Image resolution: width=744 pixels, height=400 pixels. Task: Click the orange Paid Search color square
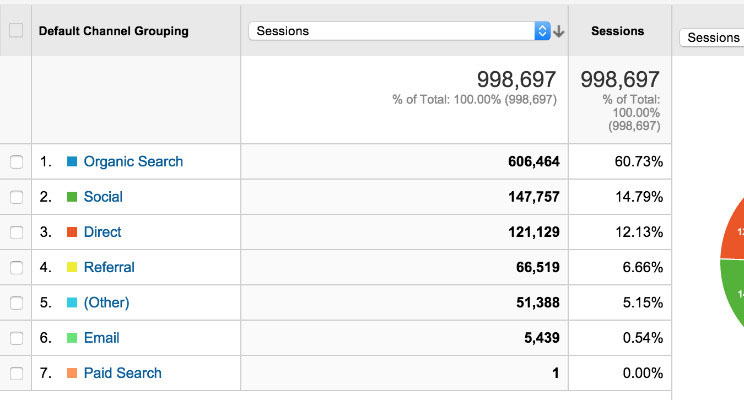tap(72, 373)
